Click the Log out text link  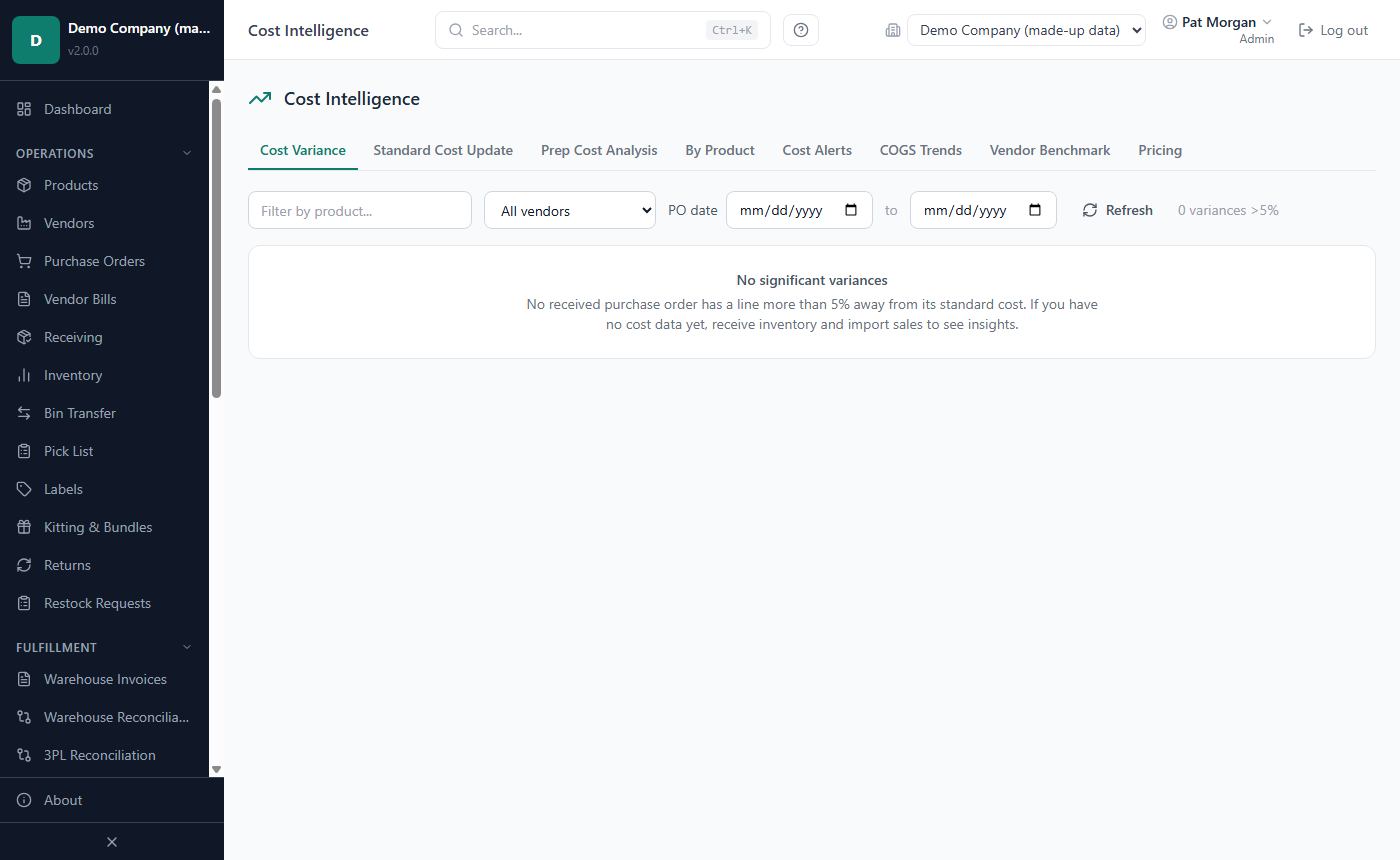click(x=1344, y=30)
